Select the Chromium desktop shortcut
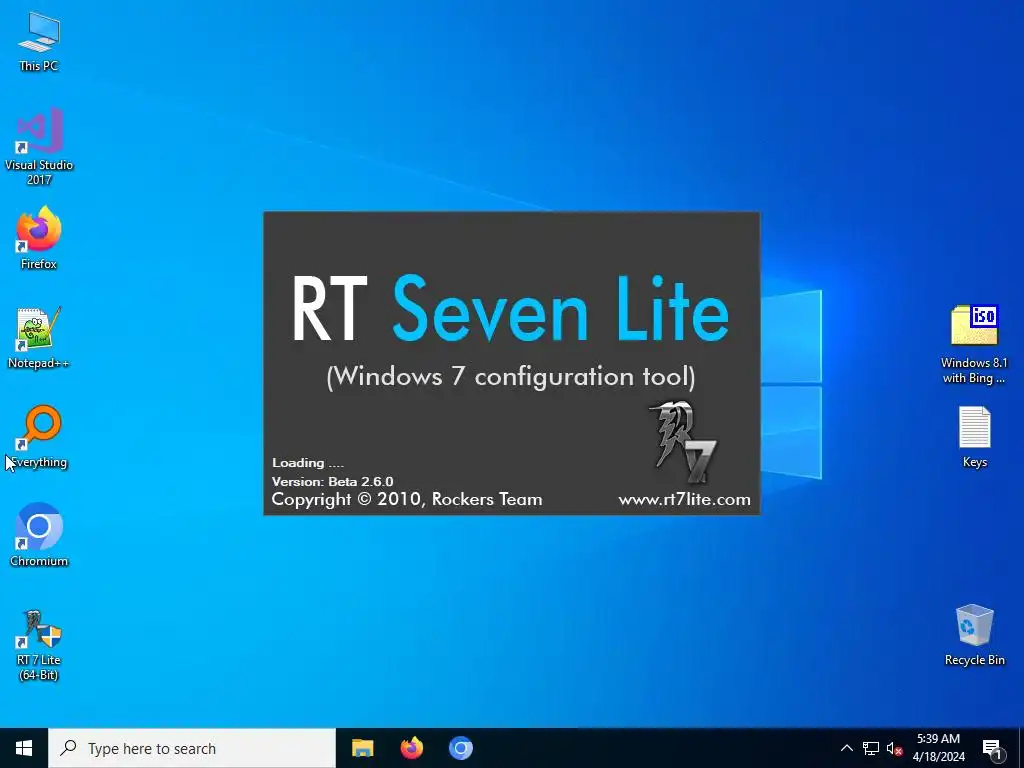Screen dimensions: 1024x768 click(x=39, y=535)
